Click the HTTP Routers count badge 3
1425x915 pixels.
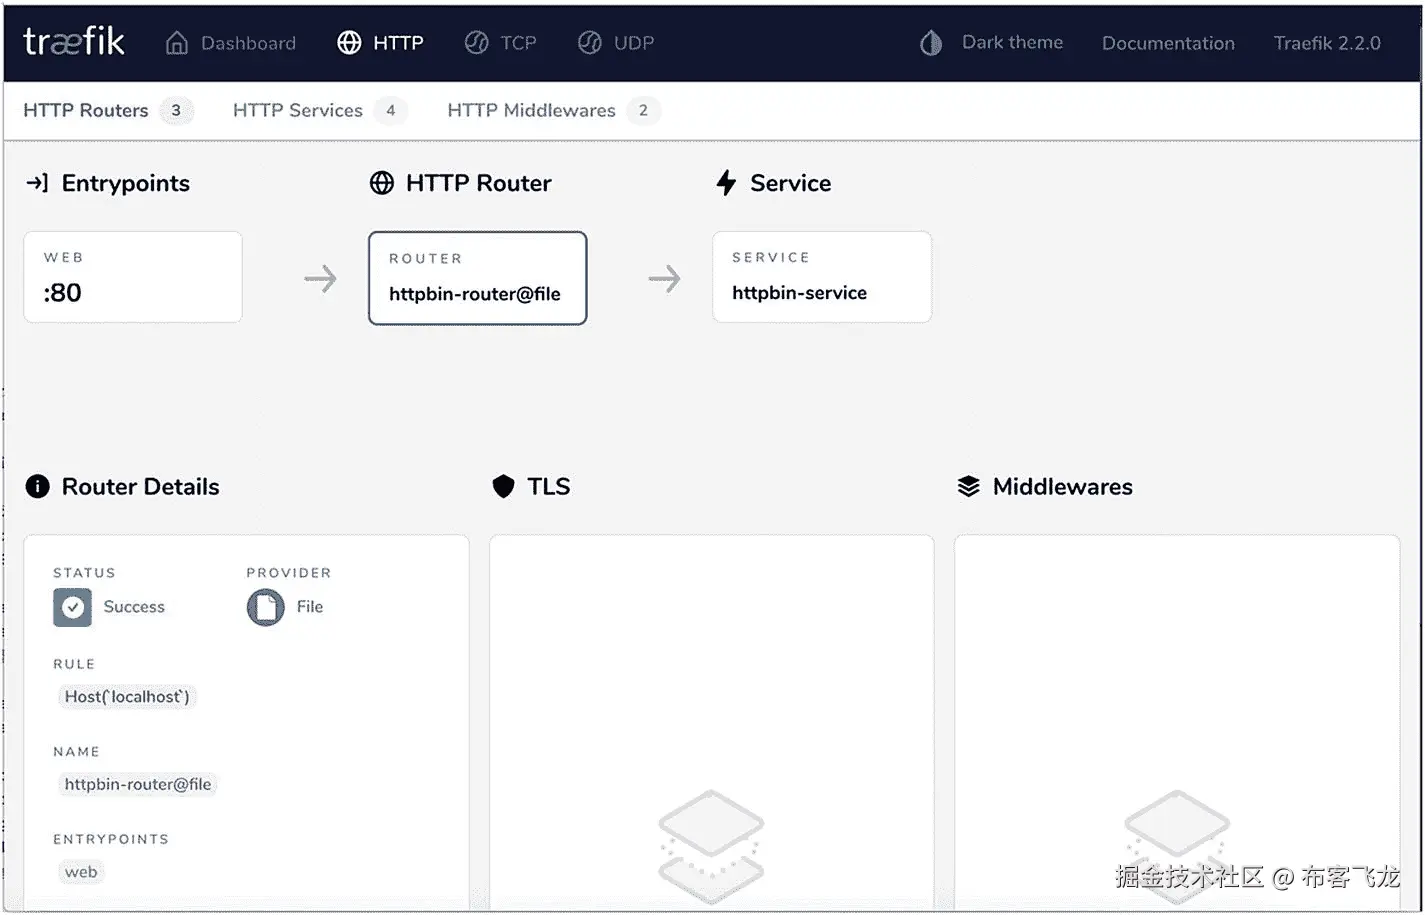pos(176,110)
